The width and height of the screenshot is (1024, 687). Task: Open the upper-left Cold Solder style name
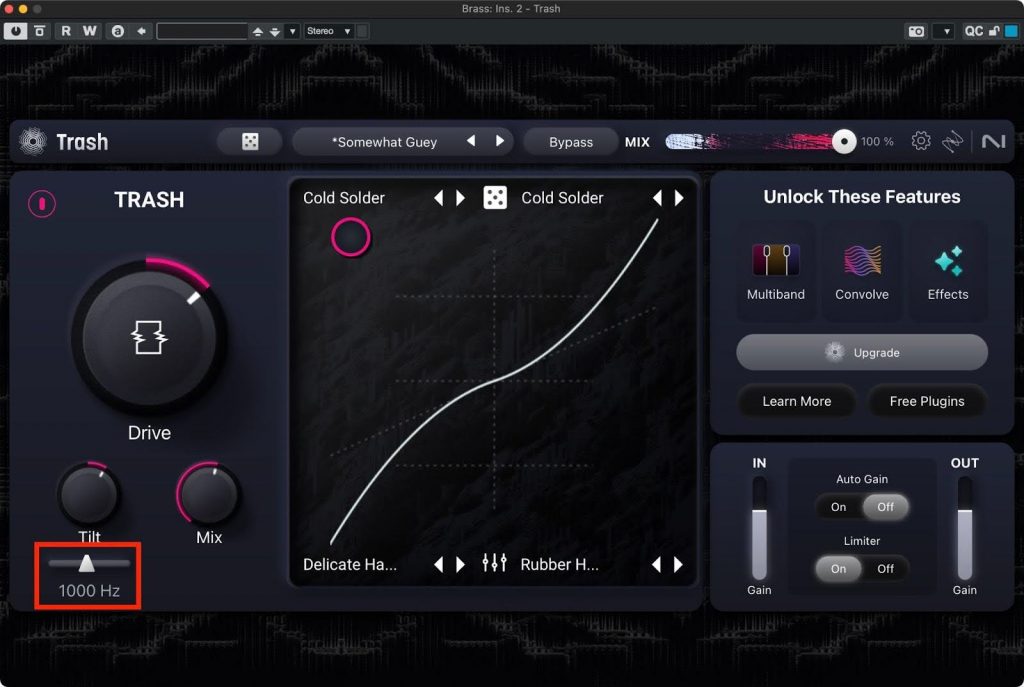click(x=344, y=198)
